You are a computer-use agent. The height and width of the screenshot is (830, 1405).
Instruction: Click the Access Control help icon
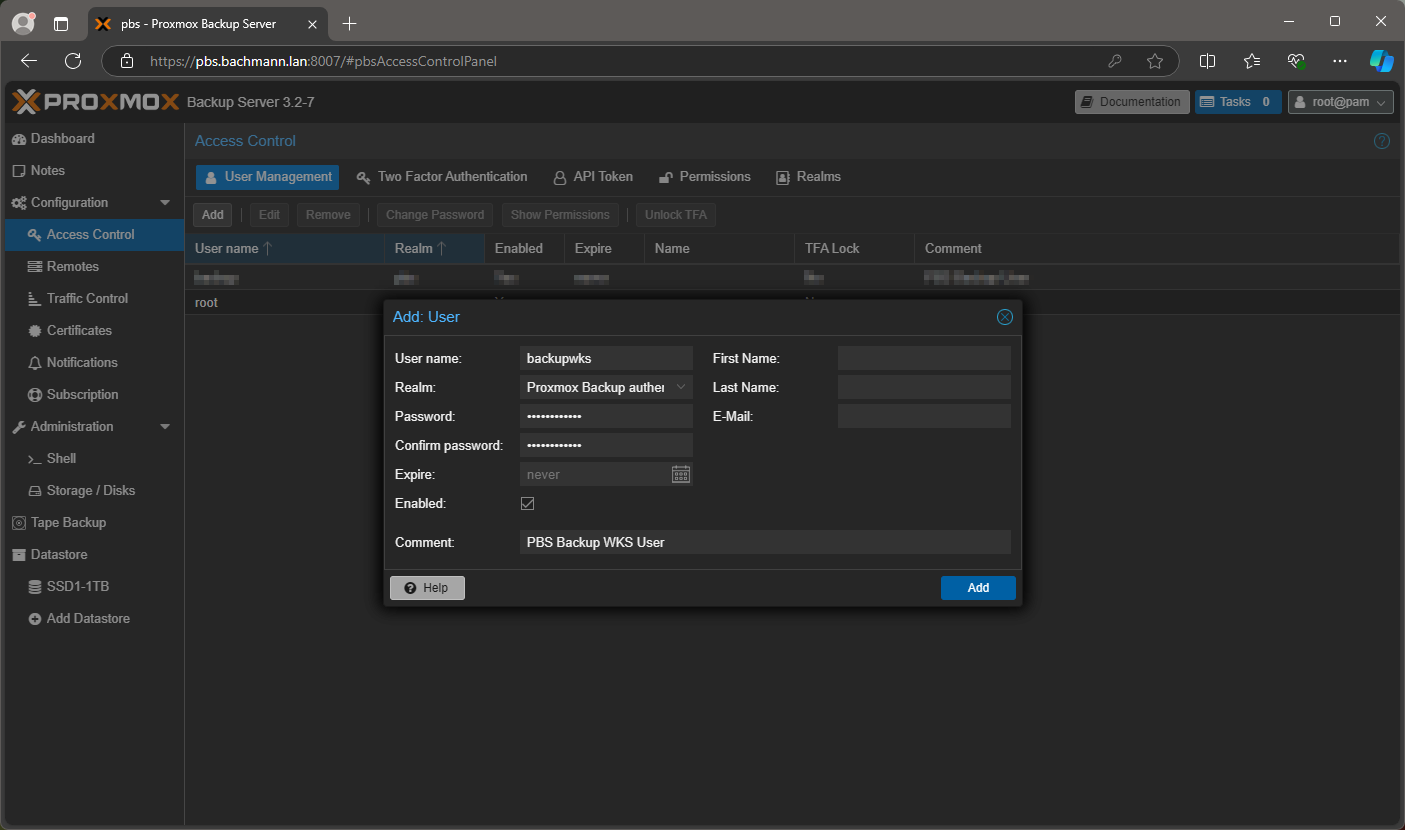pos(1382,141)
